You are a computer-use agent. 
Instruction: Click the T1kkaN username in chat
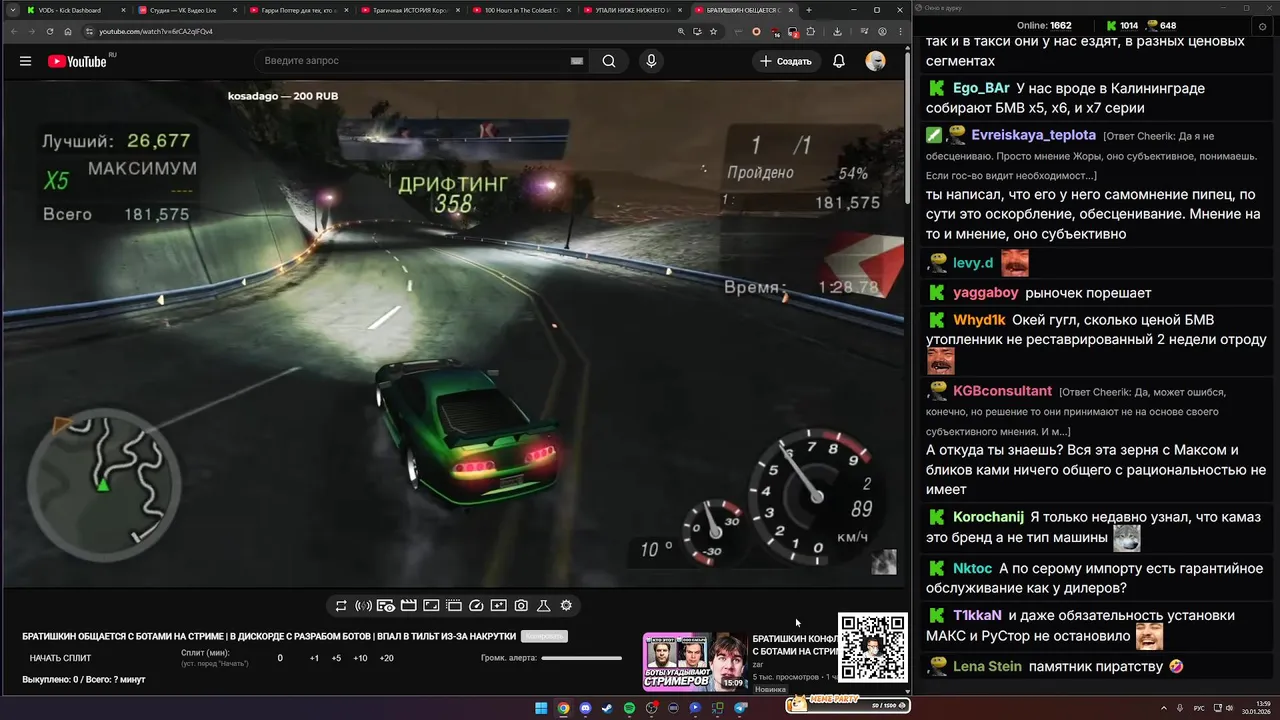coord(978,616)
